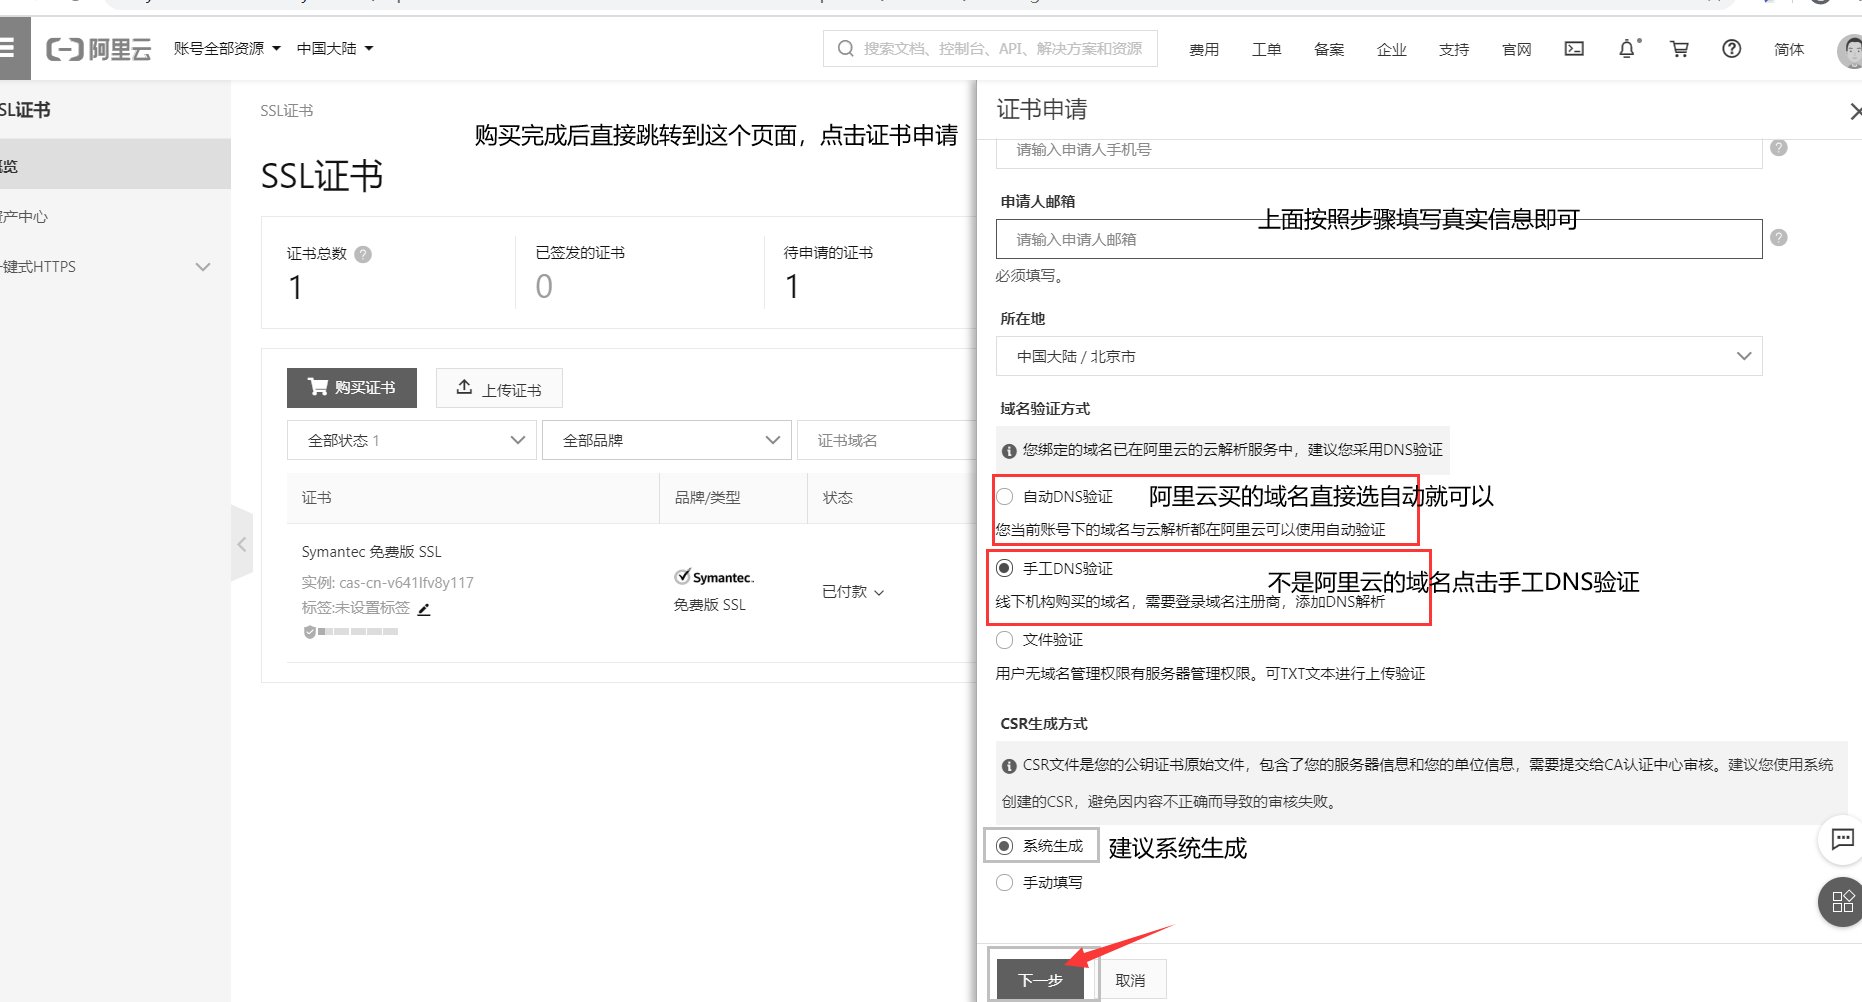This screenshot has height=1002, width=1862.
Task: Choose 手动填写 for CSR generation
Action: click(1004, 882)
